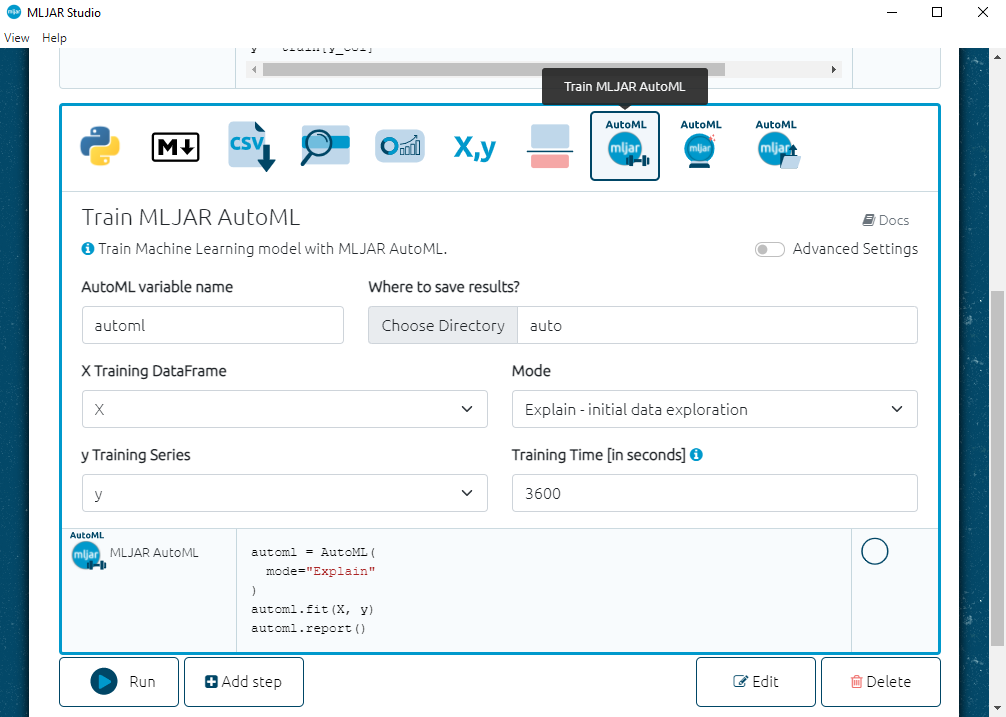The image size is (1006, 717).
Task: Click the mode="Explain" code line
Action: click(320, 571)
